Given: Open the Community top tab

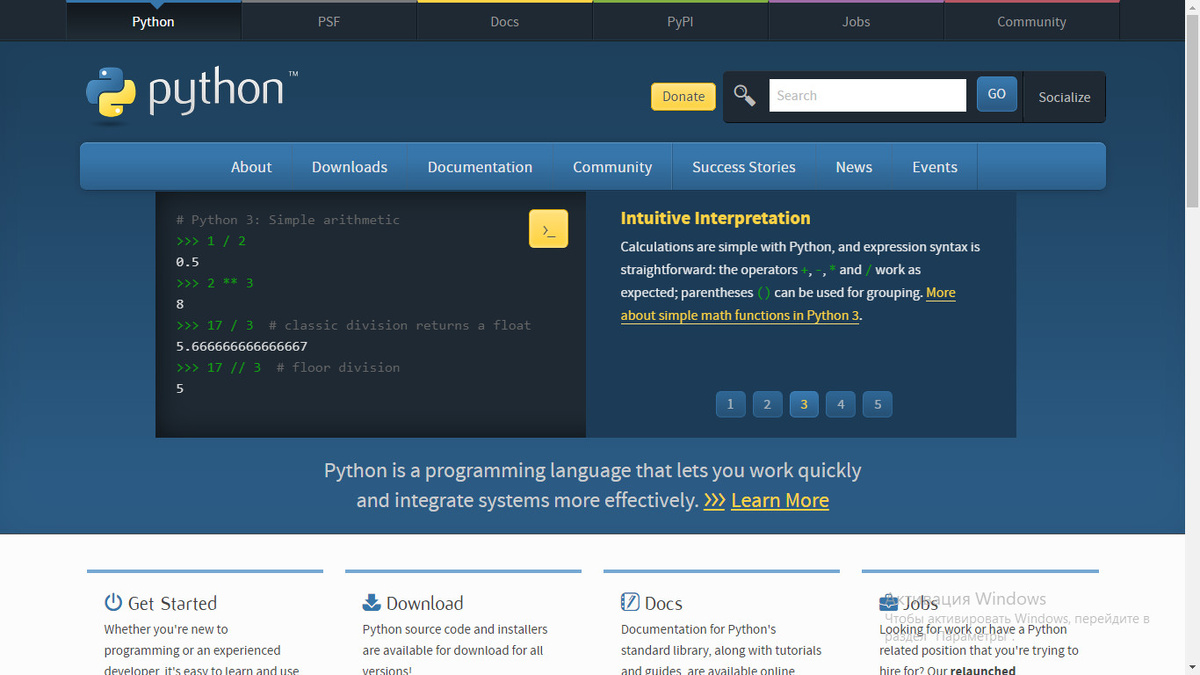Looking at the screenshot, I should 1031,21.
